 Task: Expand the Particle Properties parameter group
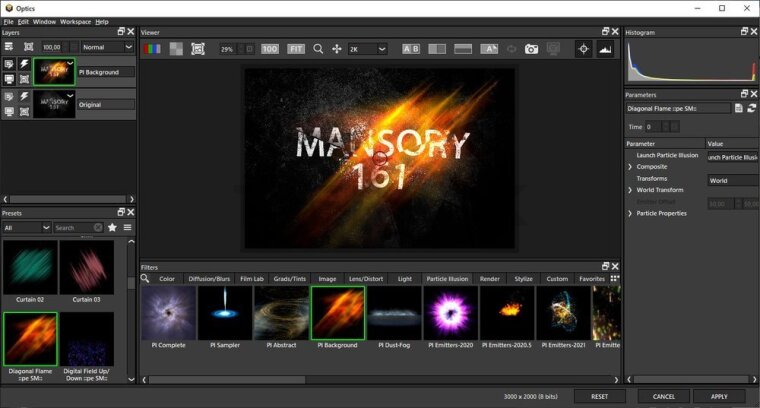click(x=629, y=213)
